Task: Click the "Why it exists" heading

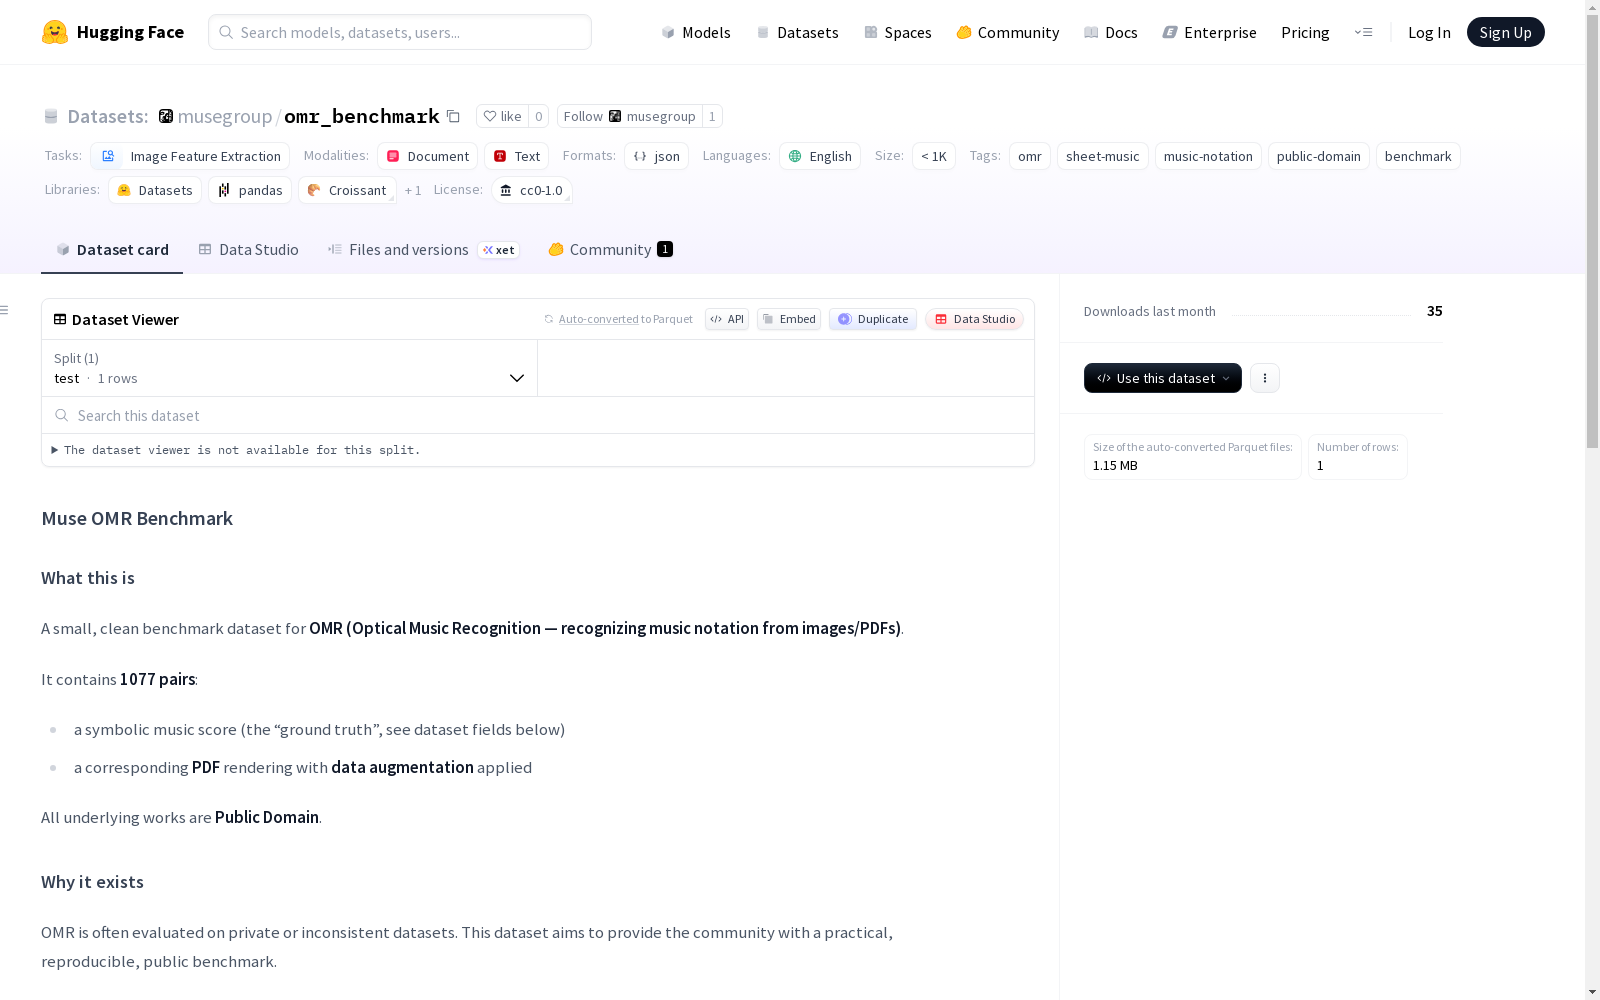Action: [x=92, y=882]
